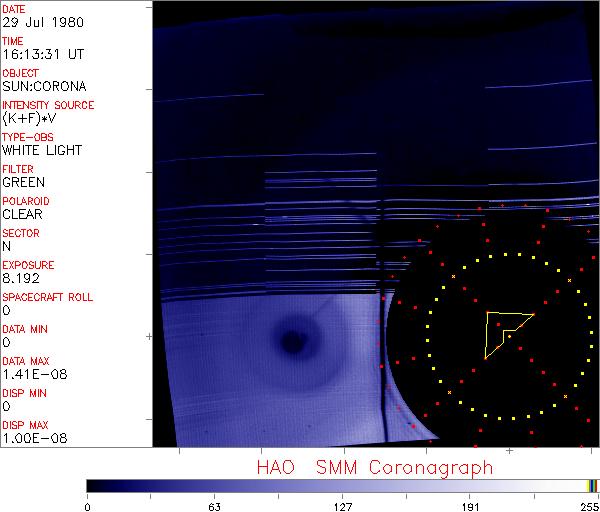Click the exposure value 8.192
The image size is (600, 512).
(x=22, y=278)
